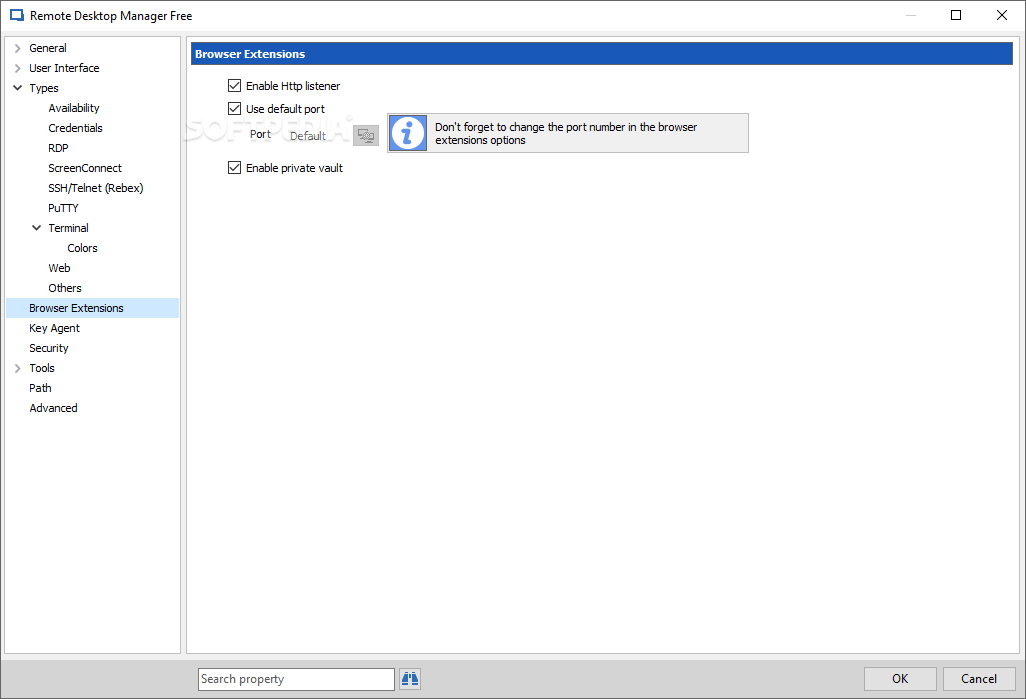Viewport: 1026px width, 699px height.
Task: Collapse the Terminal tree node
Action: coord(37,228)
